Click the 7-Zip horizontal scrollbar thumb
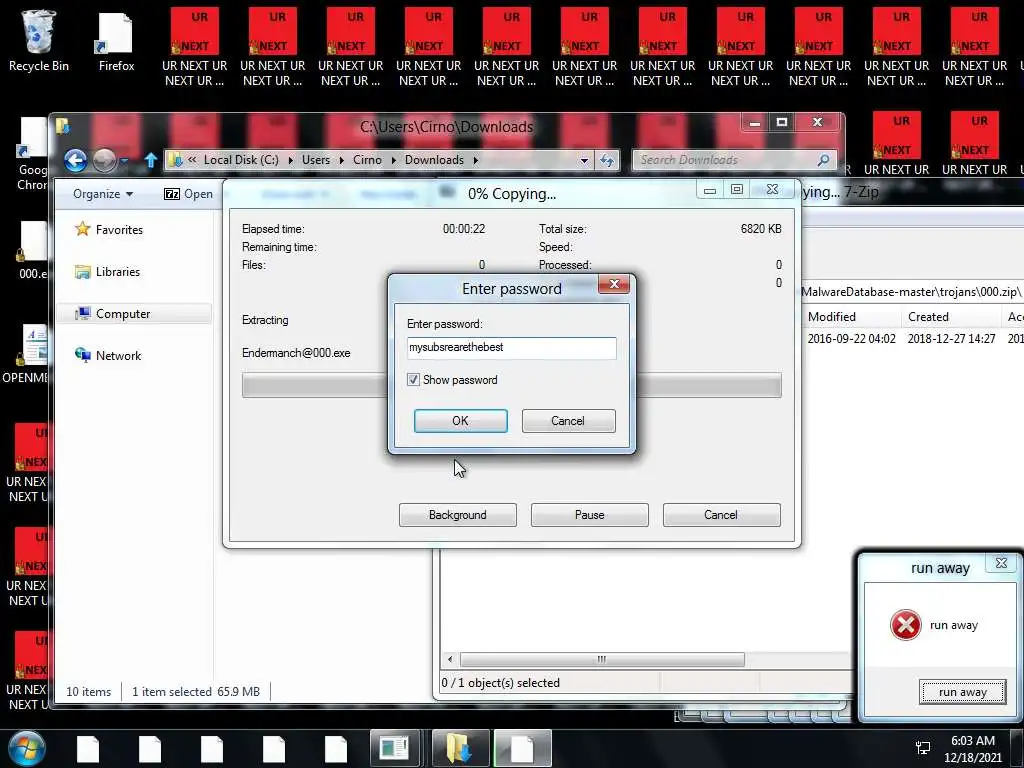Viewport: 1024px width, 768px height. coord(602,659)
